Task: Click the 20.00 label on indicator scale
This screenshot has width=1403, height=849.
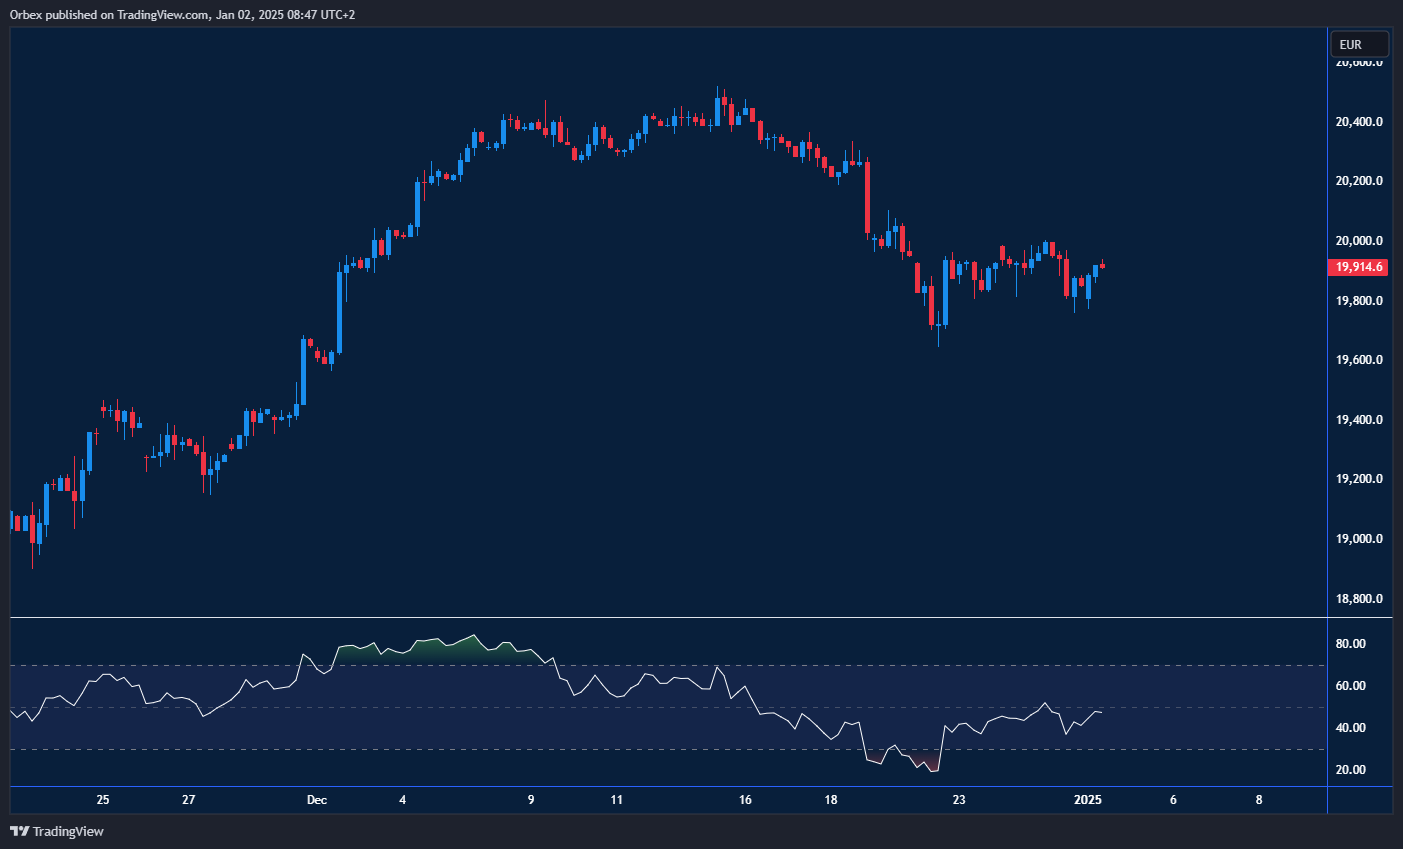Action: 1351,770
